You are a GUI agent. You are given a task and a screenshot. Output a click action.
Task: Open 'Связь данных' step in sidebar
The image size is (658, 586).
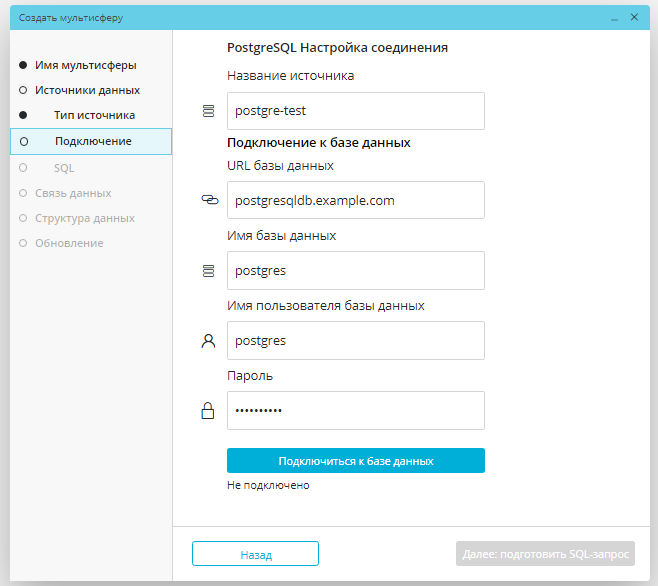coord(73,193)
